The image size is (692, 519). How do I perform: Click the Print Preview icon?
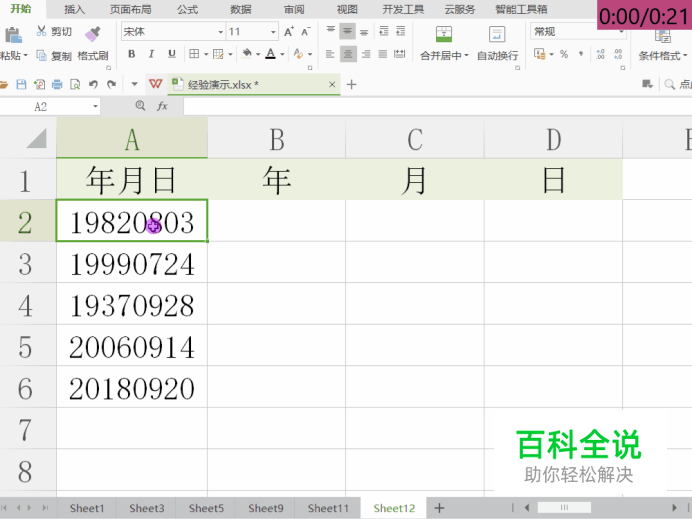click(75, 84)
